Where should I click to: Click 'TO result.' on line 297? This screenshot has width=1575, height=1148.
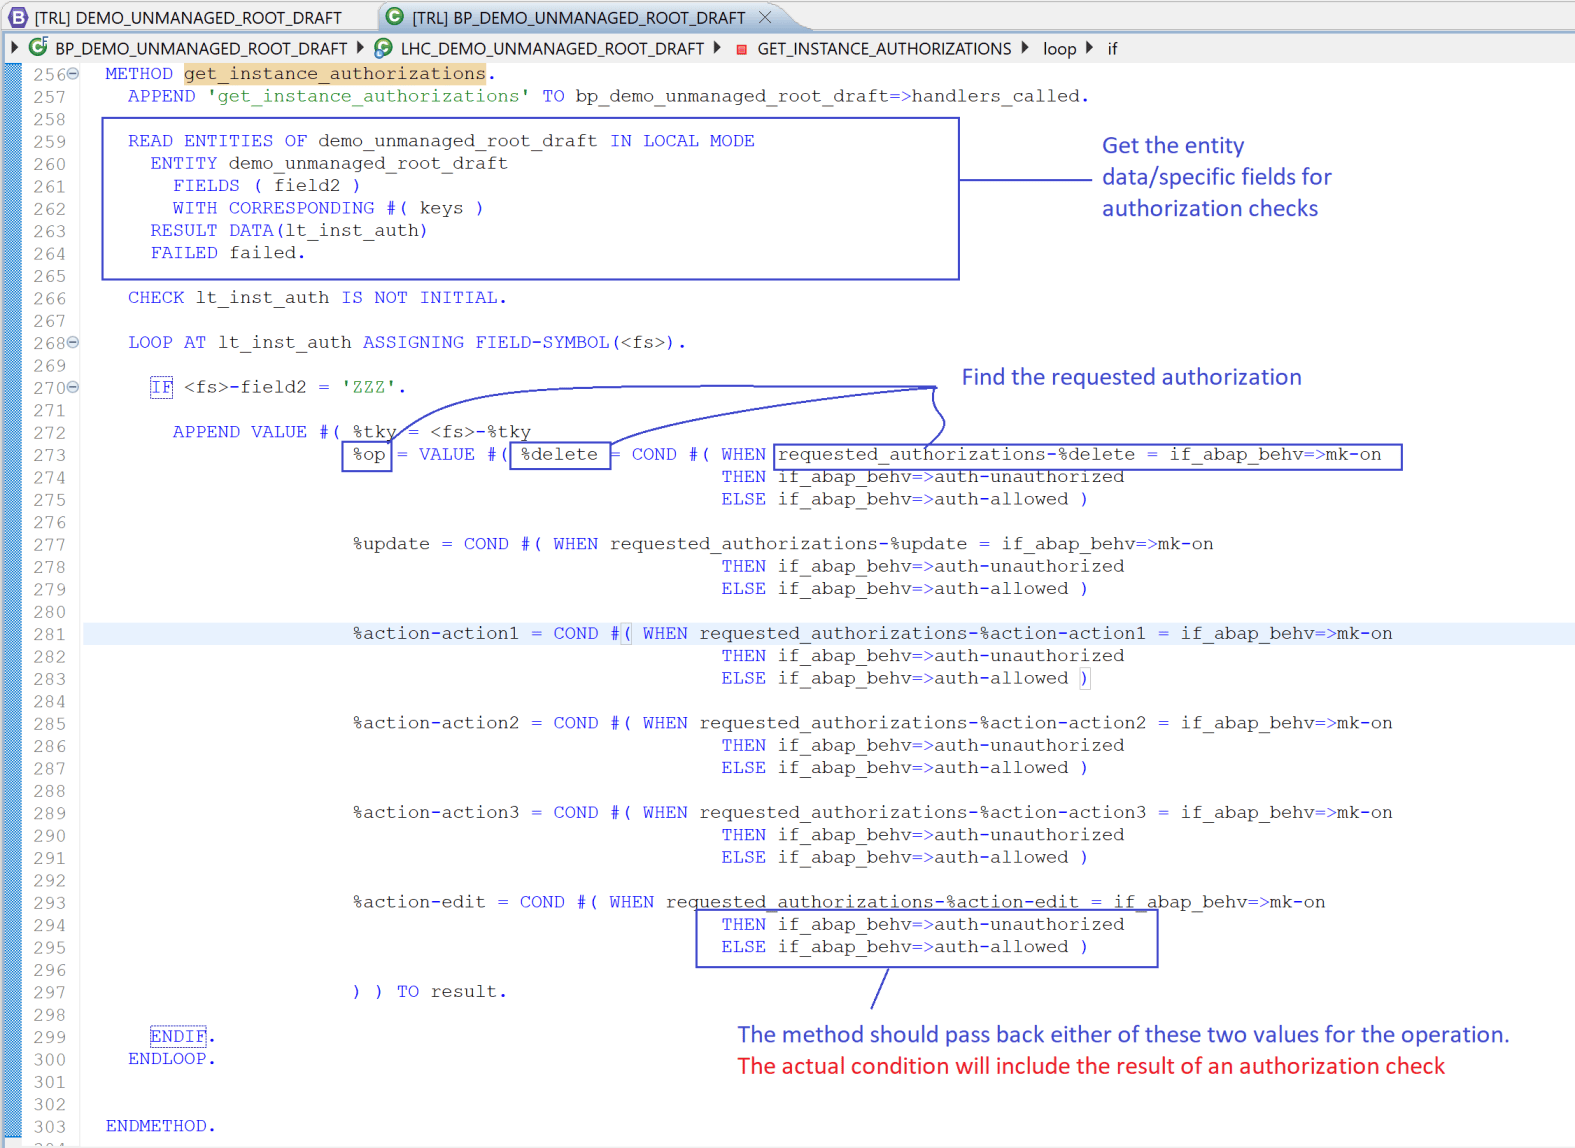[452, 992]
